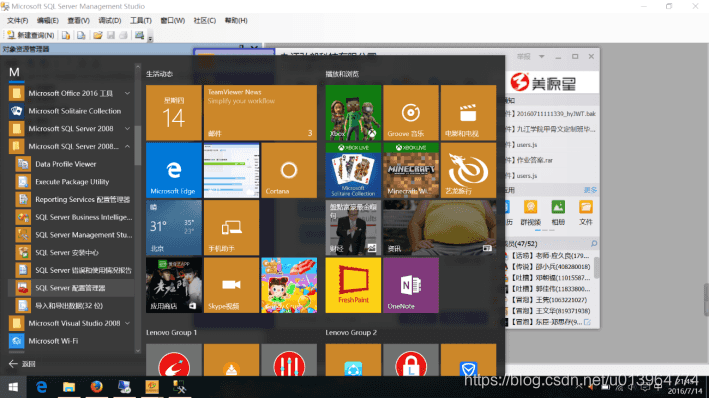Click the open file toolbar icon

click(98, 35)
